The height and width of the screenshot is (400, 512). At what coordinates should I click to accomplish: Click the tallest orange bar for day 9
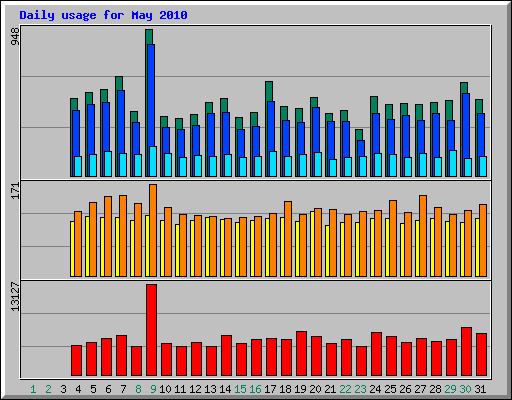(153, 230)
